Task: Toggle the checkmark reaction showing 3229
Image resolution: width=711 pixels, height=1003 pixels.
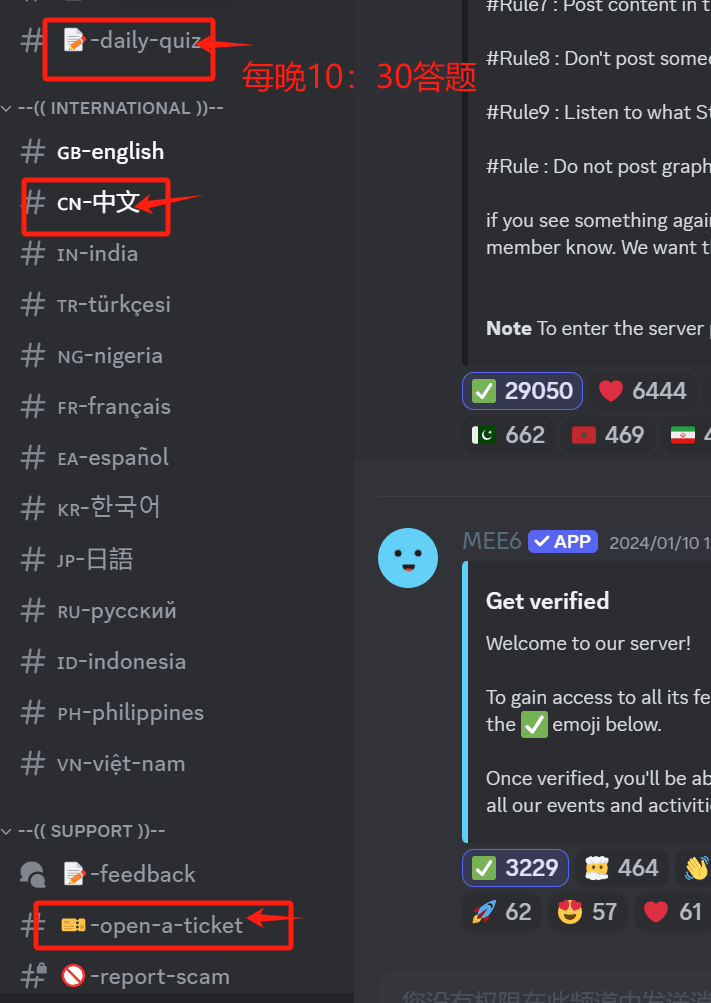Action: pos(515,868)
